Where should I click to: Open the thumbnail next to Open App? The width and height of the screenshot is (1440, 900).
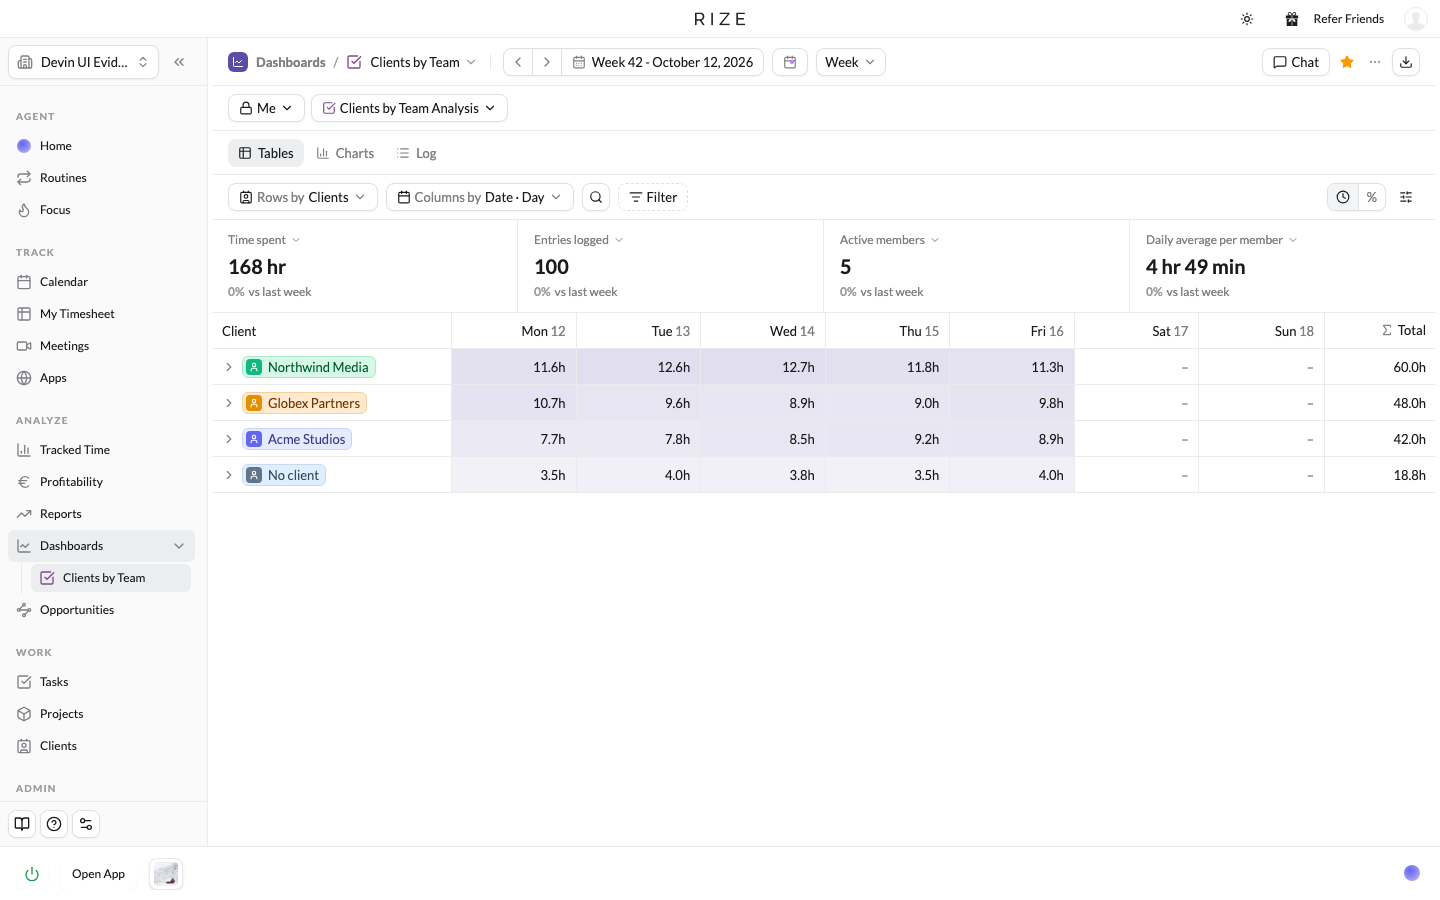(x=166, y=874)
